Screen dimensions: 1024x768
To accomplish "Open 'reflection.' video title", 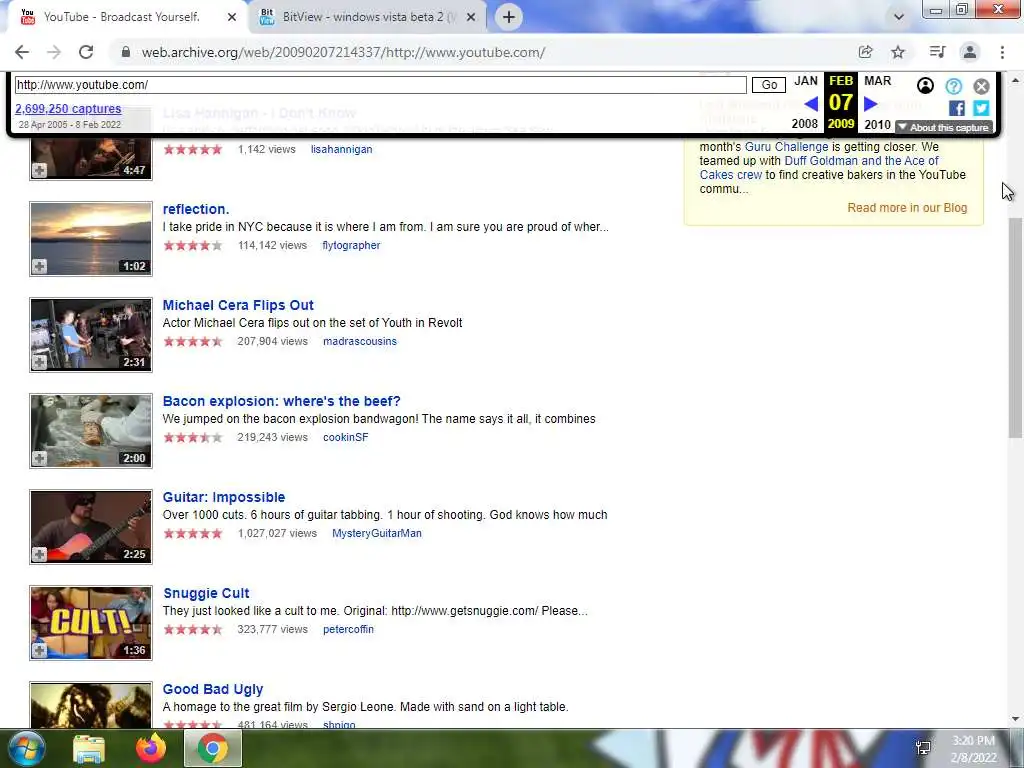I will [196, 209].
